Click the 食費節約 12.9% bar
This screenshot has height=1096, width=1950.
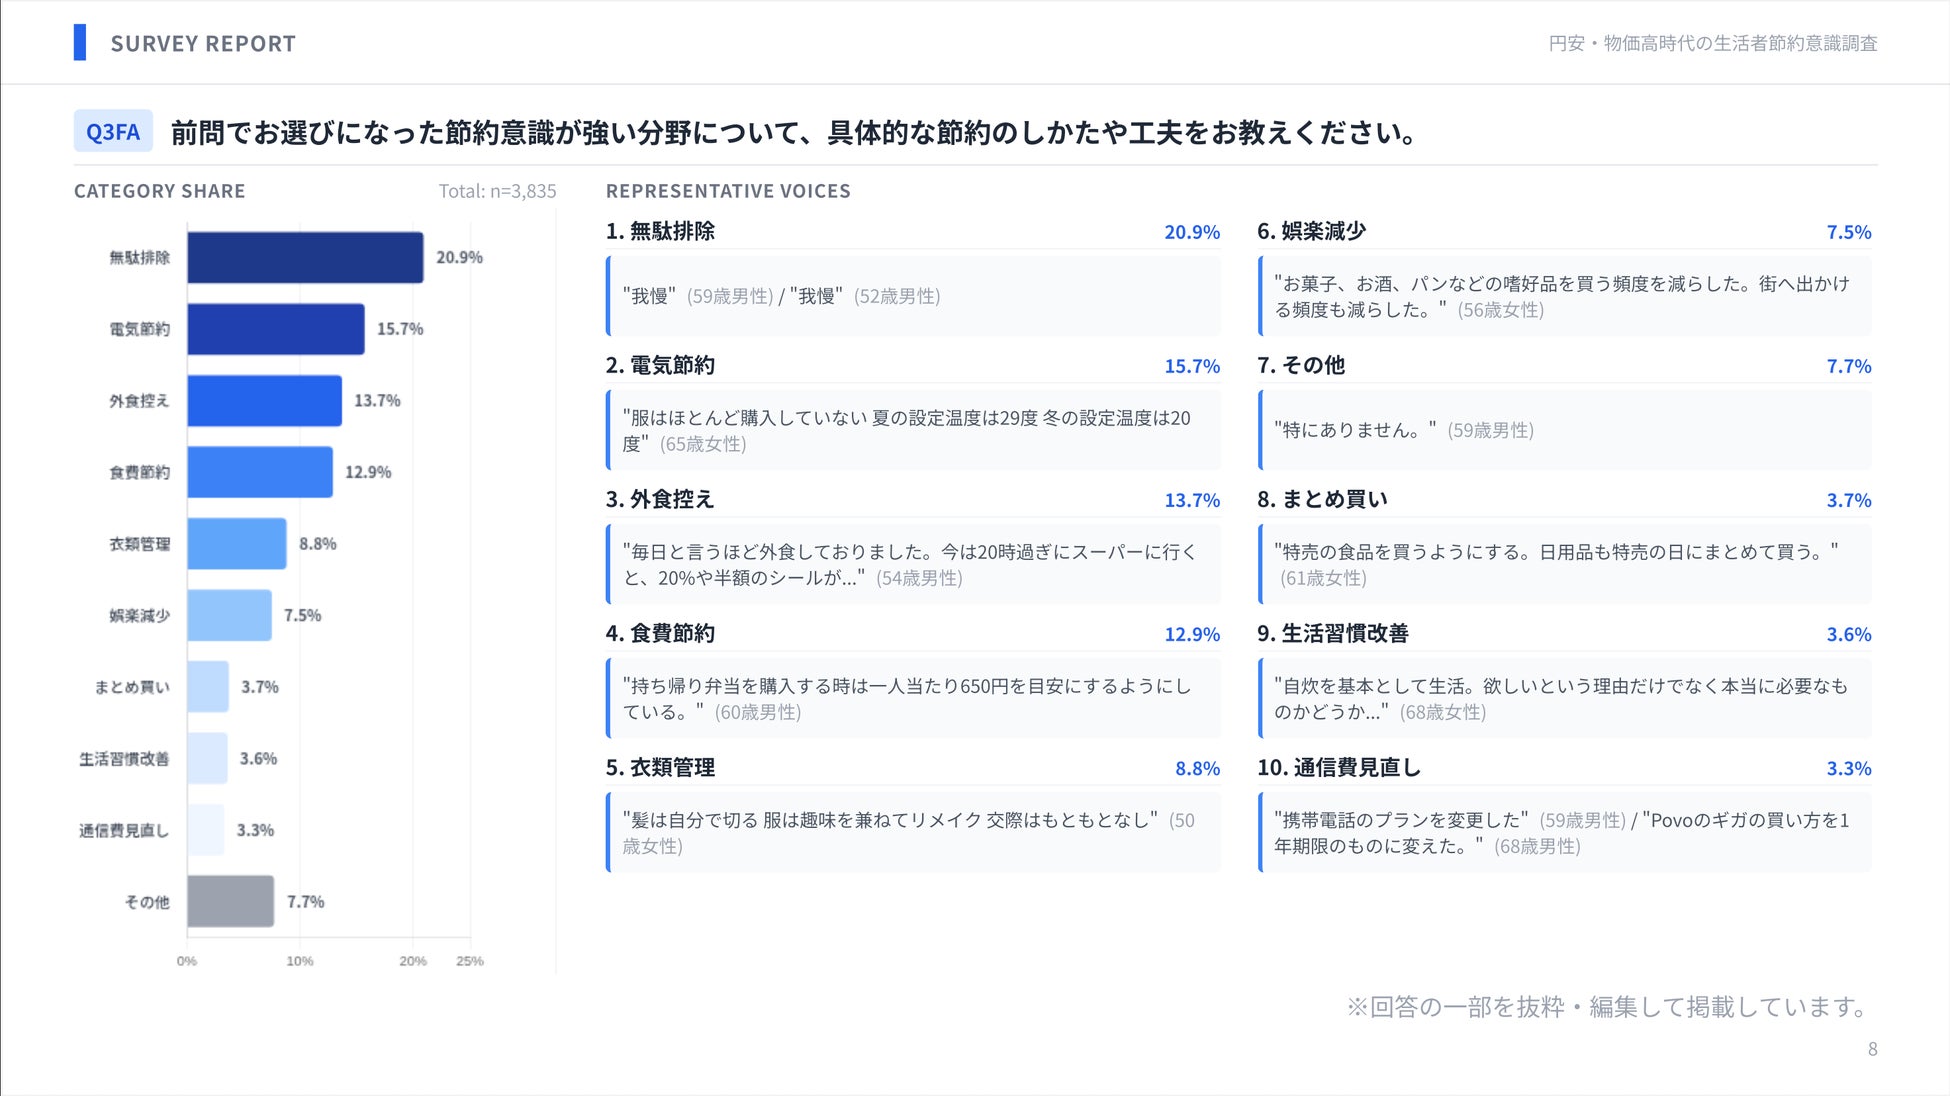point(259,472)
